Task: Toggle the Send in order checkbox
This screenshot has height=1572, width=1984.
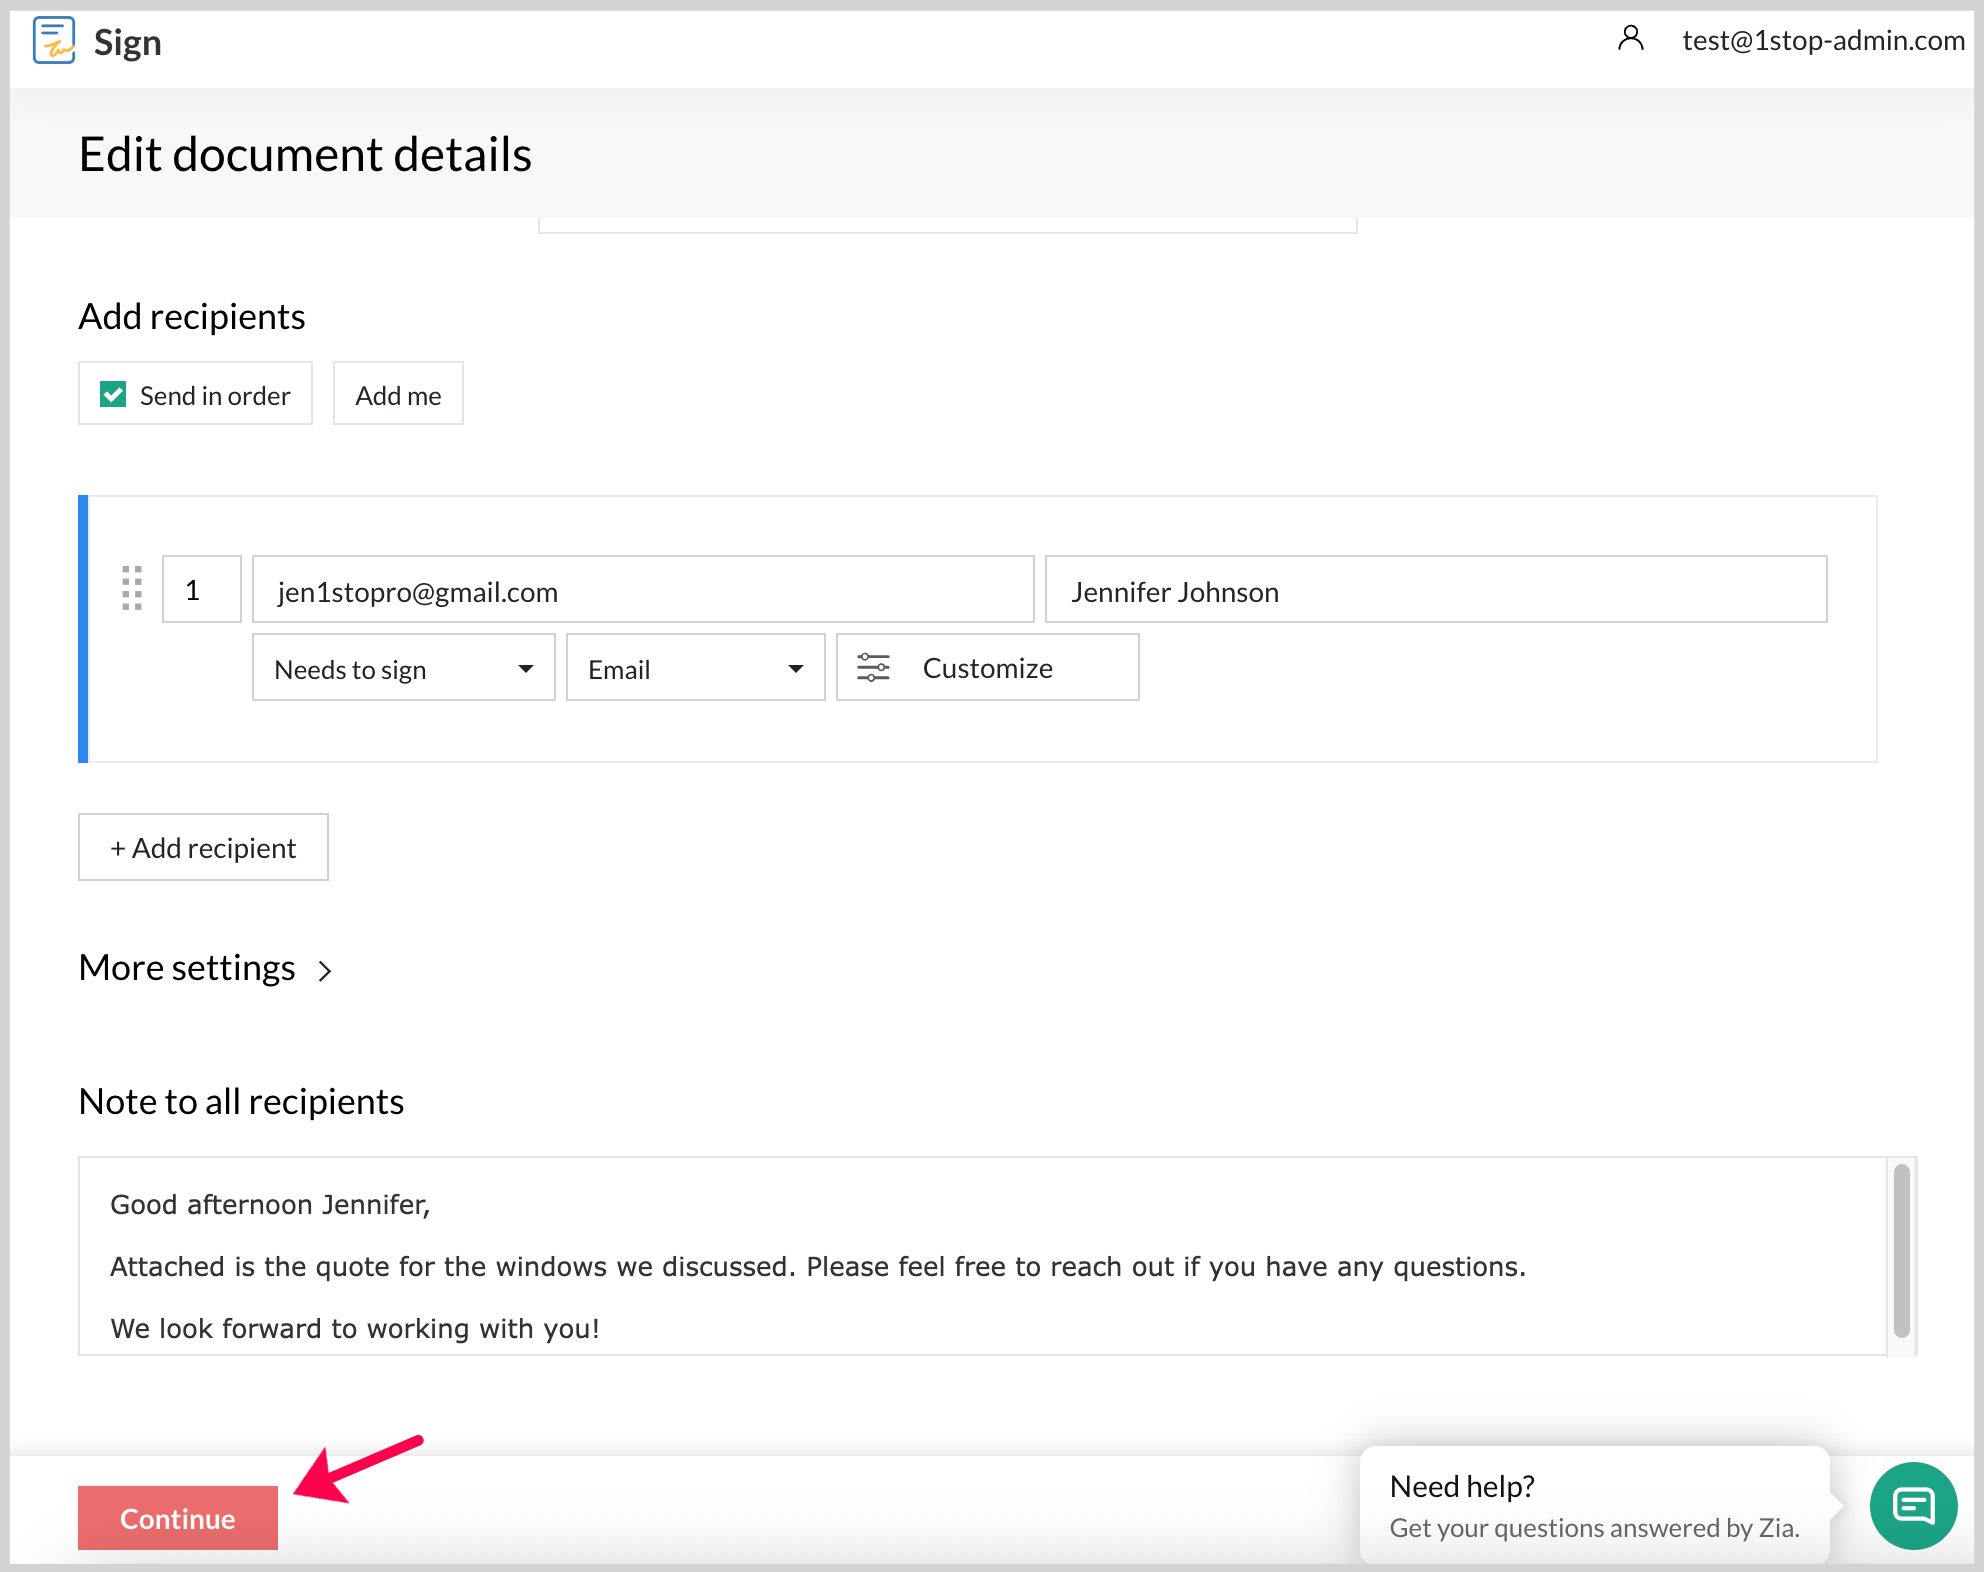Action: [114, 395]
